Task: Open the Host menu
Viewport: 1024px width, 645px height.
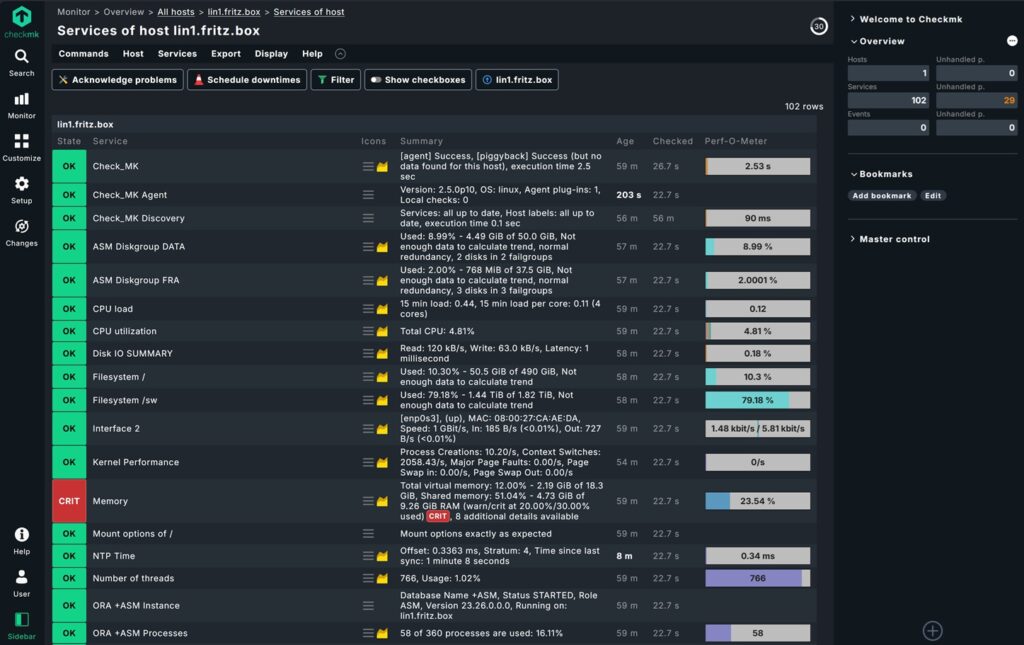Action: (133, 54)
